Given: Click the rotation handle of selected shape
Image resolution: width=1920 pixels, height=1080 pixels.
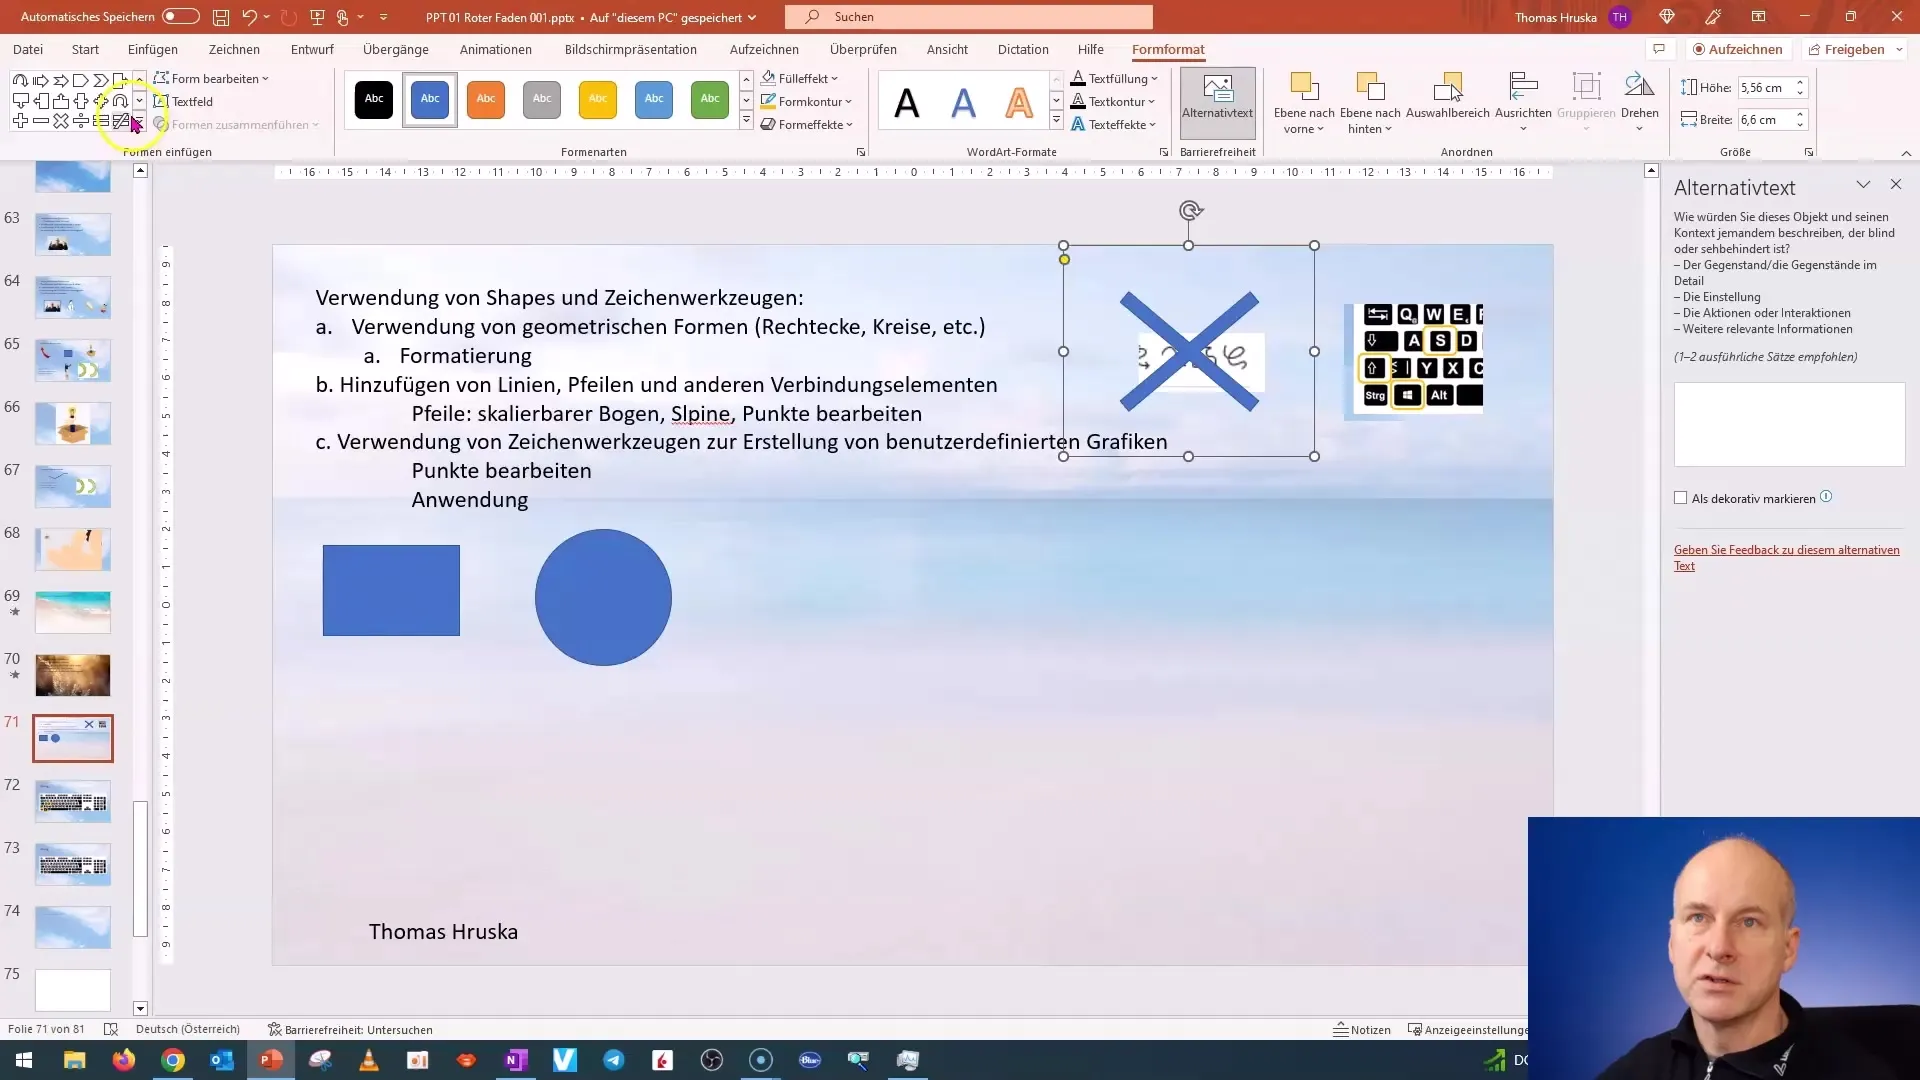Looking at the screenshot, I should coord(1190,210).
